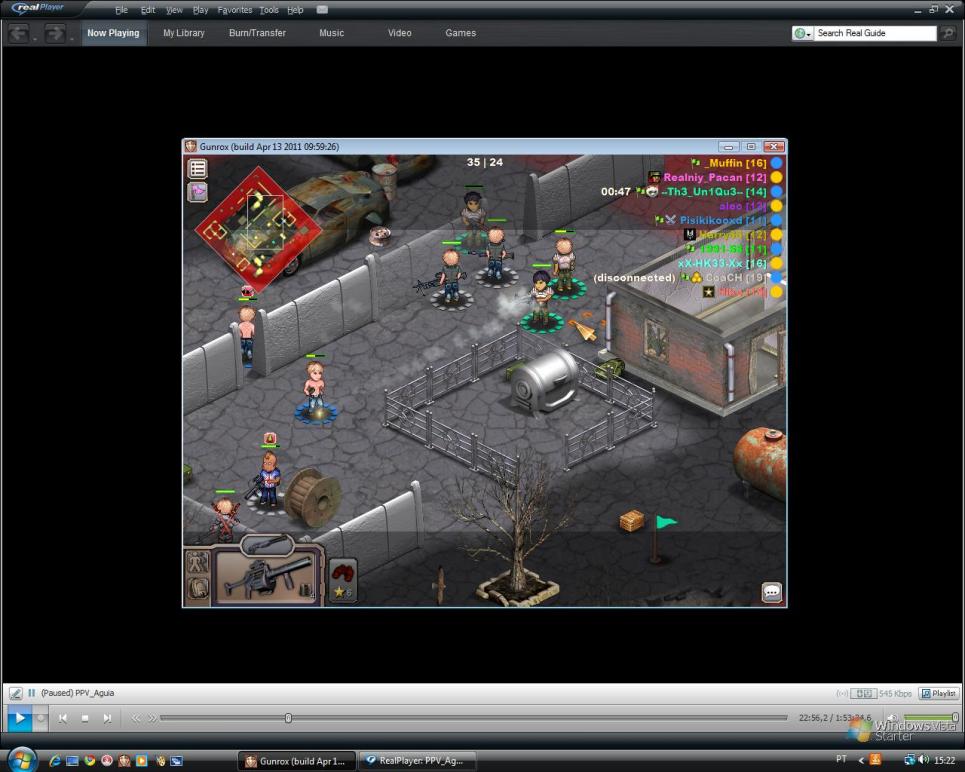The width and height of the screenshot is (965, 772).
Task: Switch to the My Library tab
Action: 183,33
